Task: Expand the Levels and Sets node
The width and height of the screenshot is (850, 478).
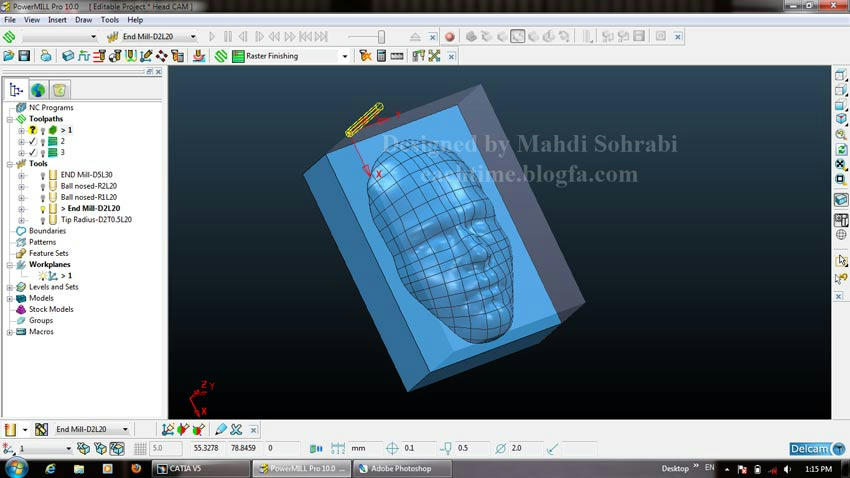Action: tap(10, 287)
